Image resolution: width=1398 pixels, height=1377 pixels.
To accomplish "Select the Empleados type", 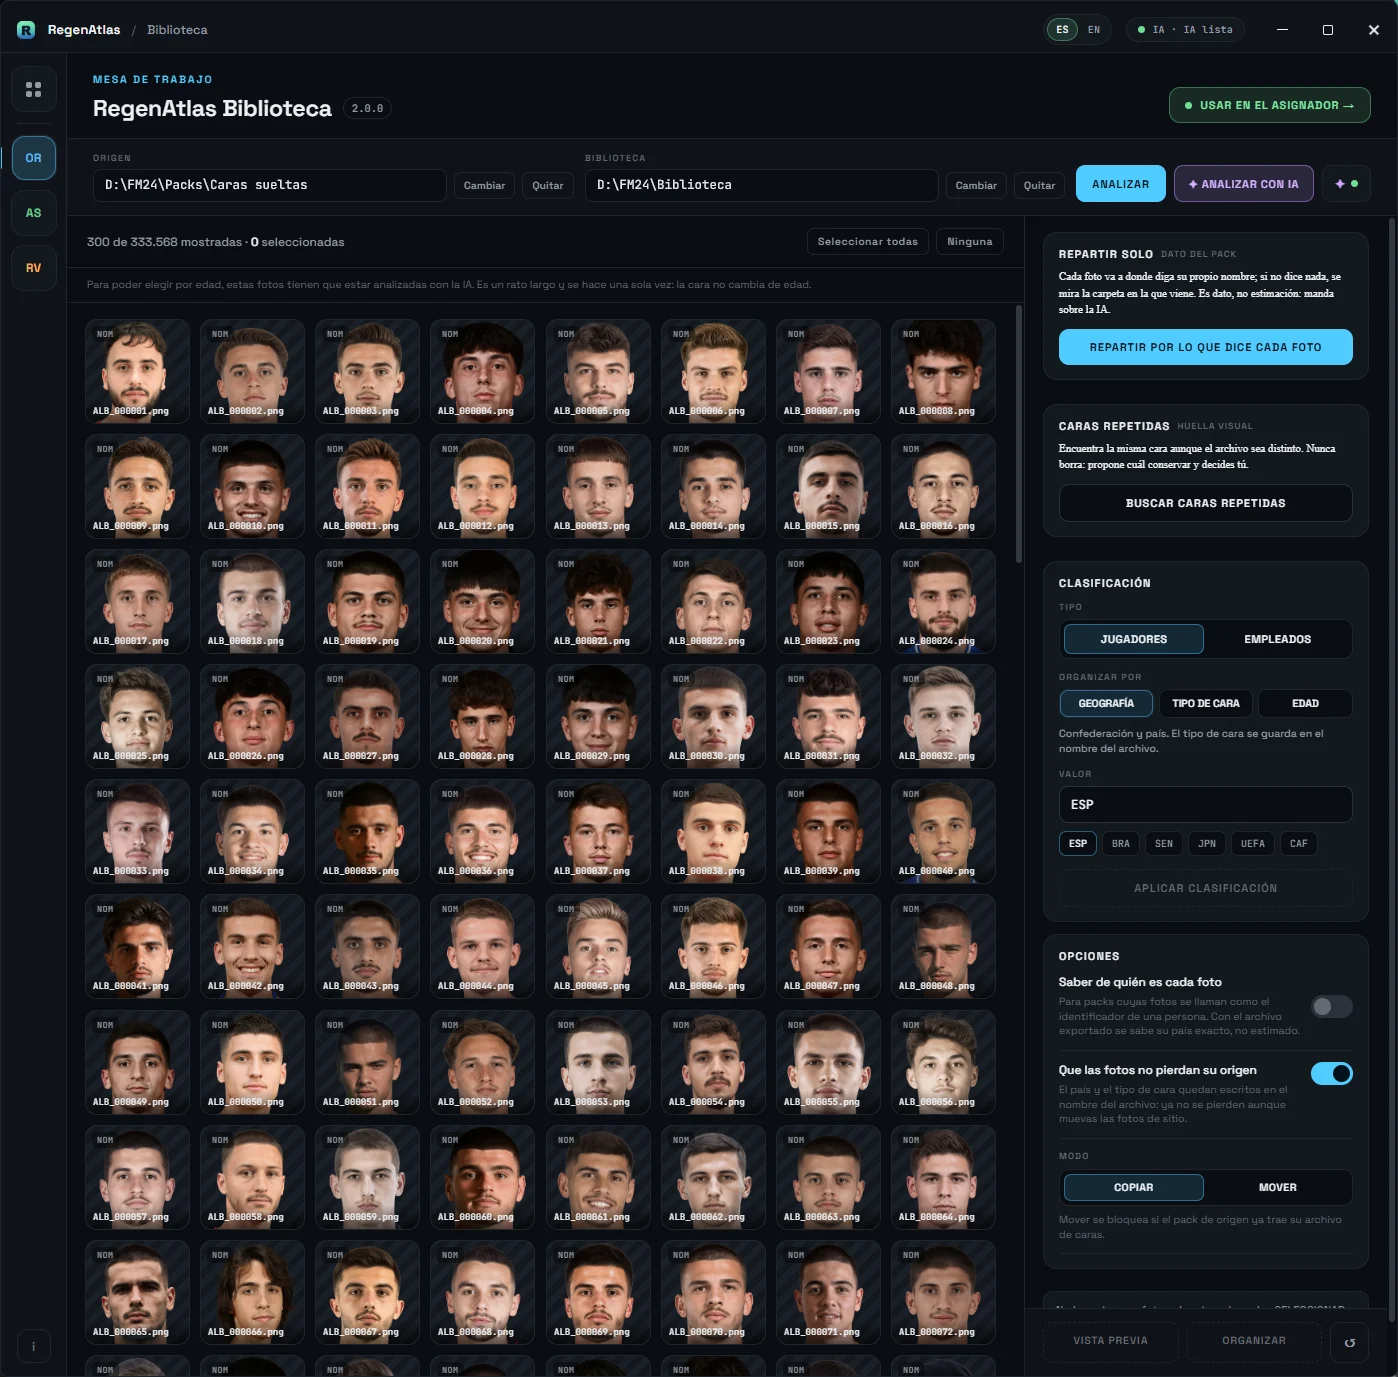I will [1277, 639].
